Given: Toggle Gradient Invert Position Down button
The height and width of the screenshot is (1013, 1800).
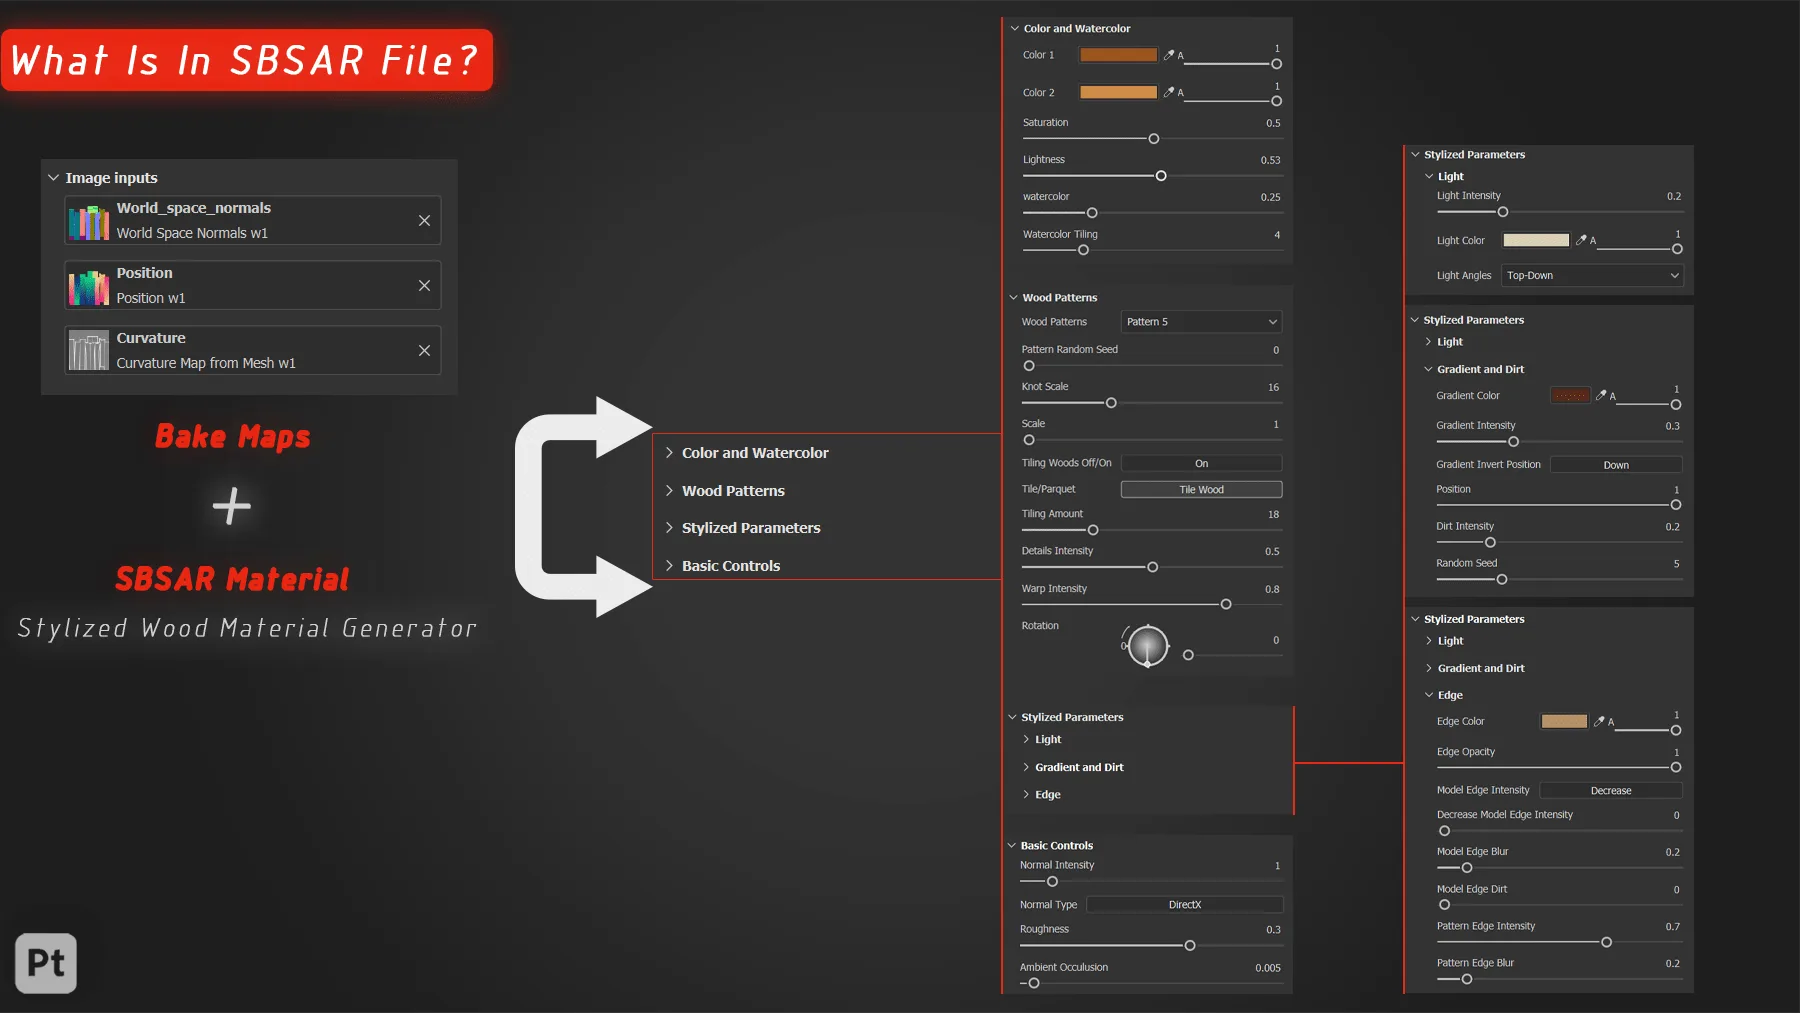Looking at the screenshot, I should point(1616,464).
